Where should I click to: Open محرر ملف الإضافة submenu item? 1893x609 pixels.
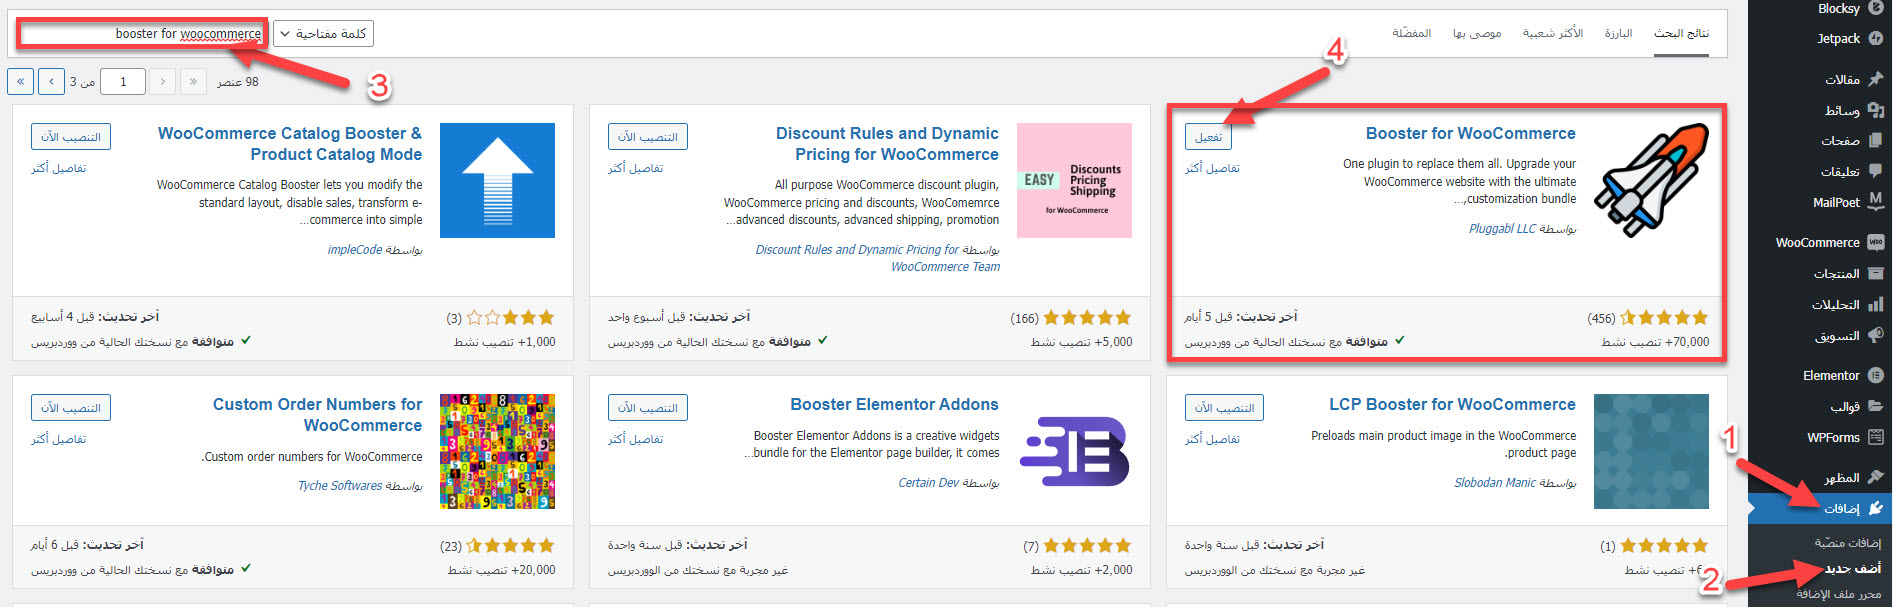[x=1839, y=594]
